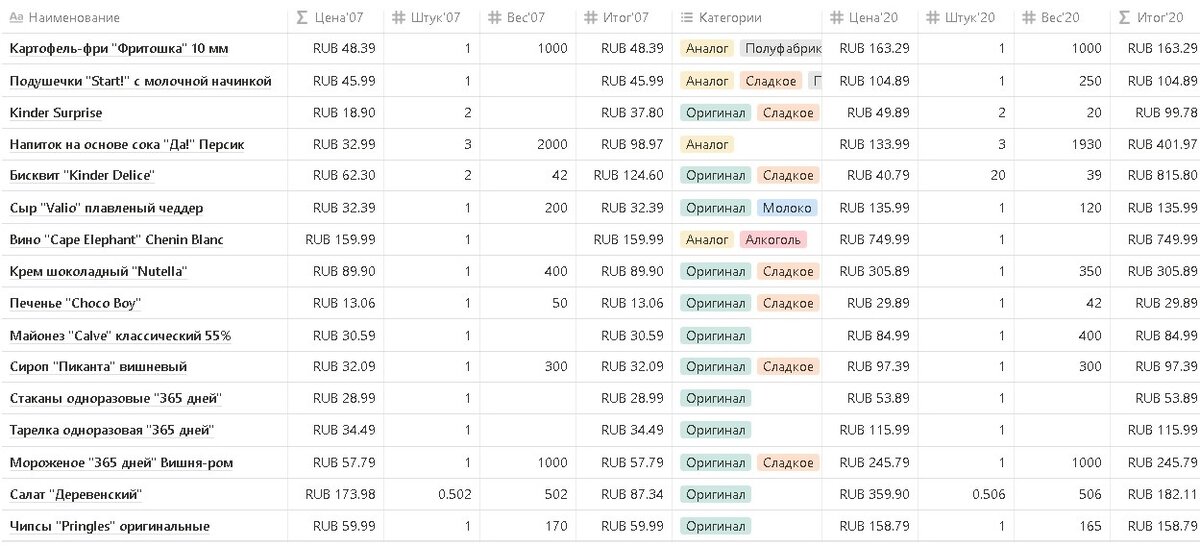The width and height of the screenshot is (1200, 547).
Task: Click the Aa icon beside Наименование header
Action: tap(16, 18)
